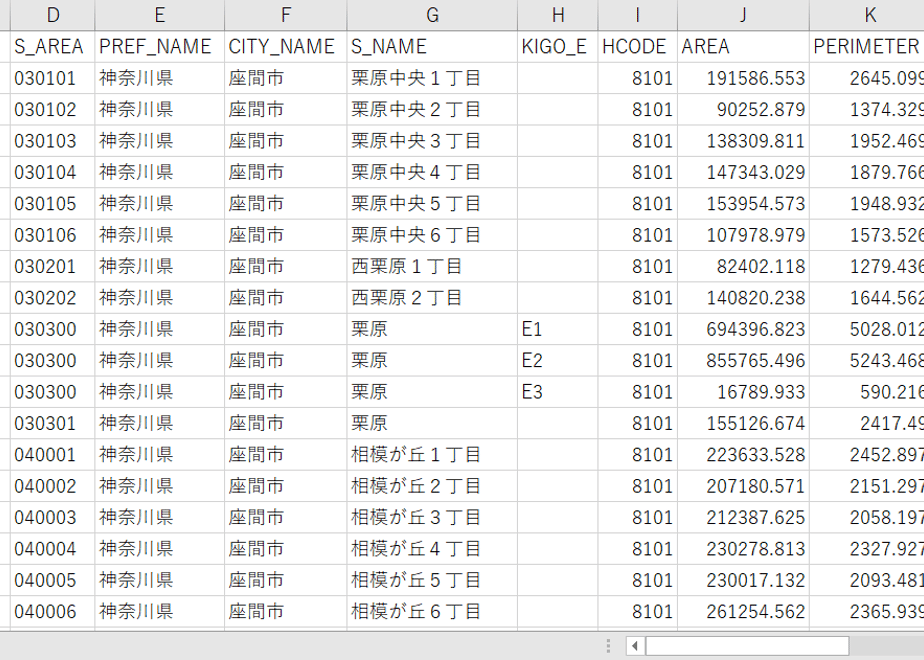Click the S_NAME header cell
Viewport: 924px width, 660px height.
click(433, 47)
